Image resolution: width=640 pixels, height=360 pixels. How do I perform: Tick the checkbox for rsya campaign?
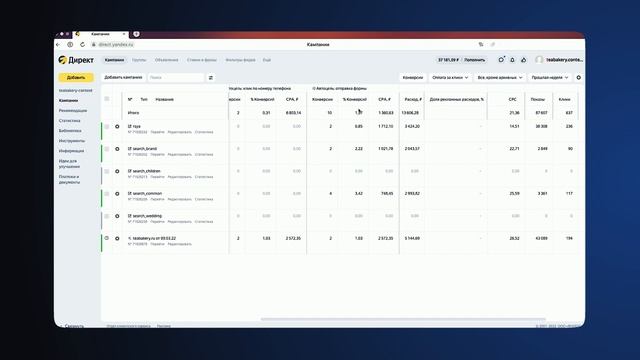[x=107, y=127]
